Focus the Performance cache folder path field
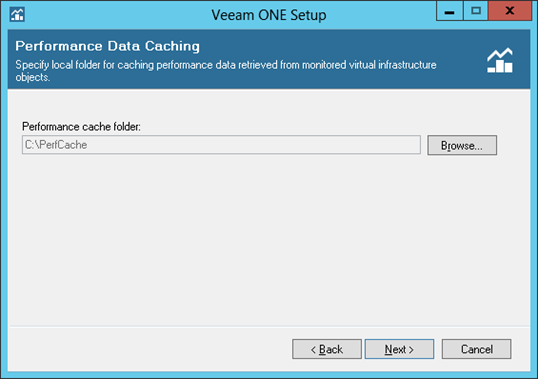Screen dimensions: 538x379 tap(221, 145)
